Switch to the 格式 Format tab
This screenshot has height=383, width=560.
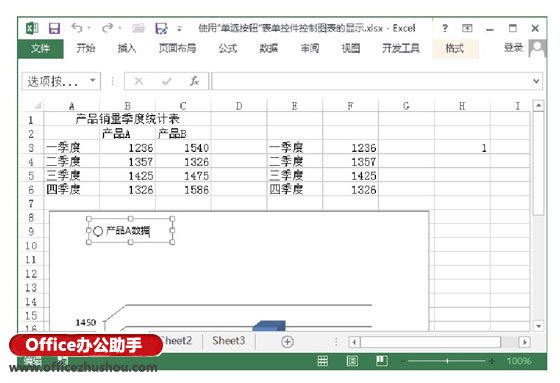coord(455,48)
